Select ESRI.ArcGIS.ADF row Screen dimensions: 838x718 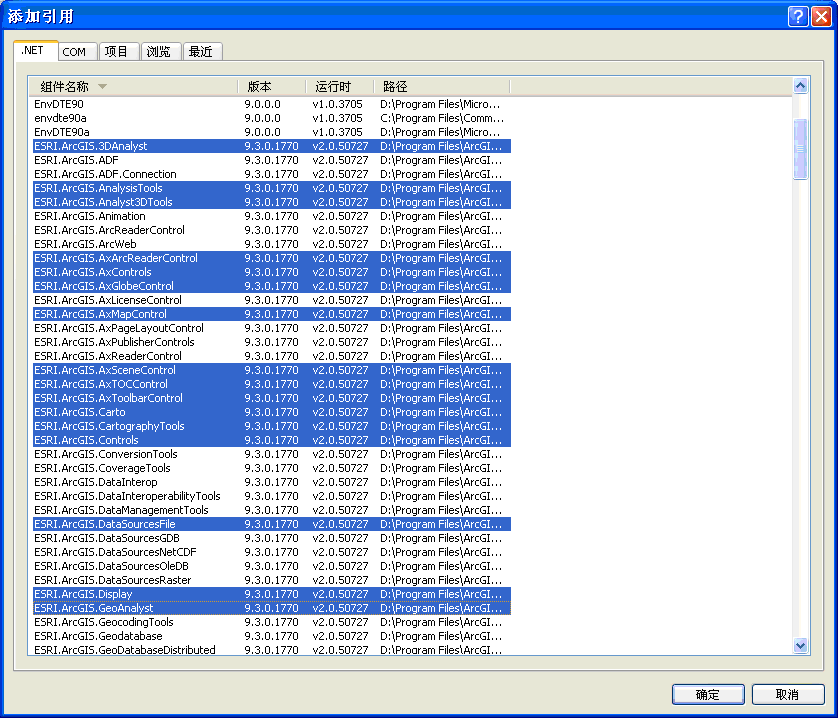[x=271, y=160]
